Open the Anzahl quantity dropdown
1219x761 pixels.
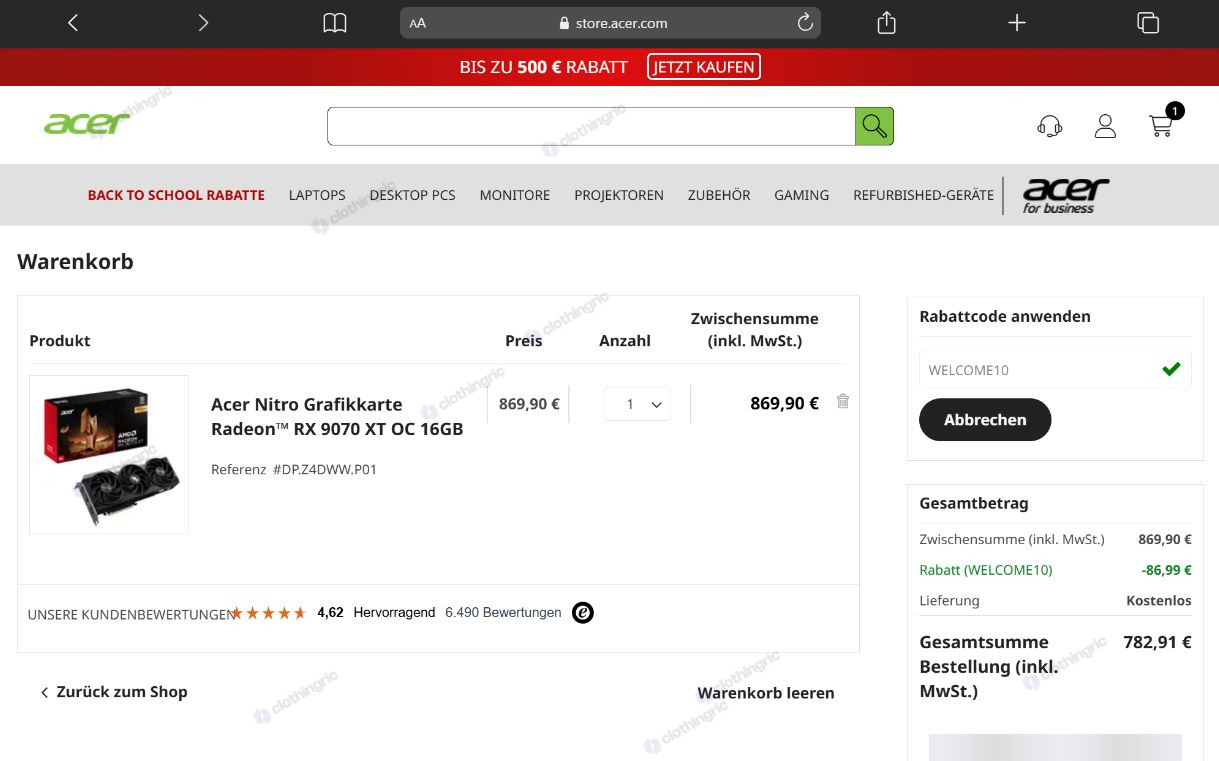[637, 404]
